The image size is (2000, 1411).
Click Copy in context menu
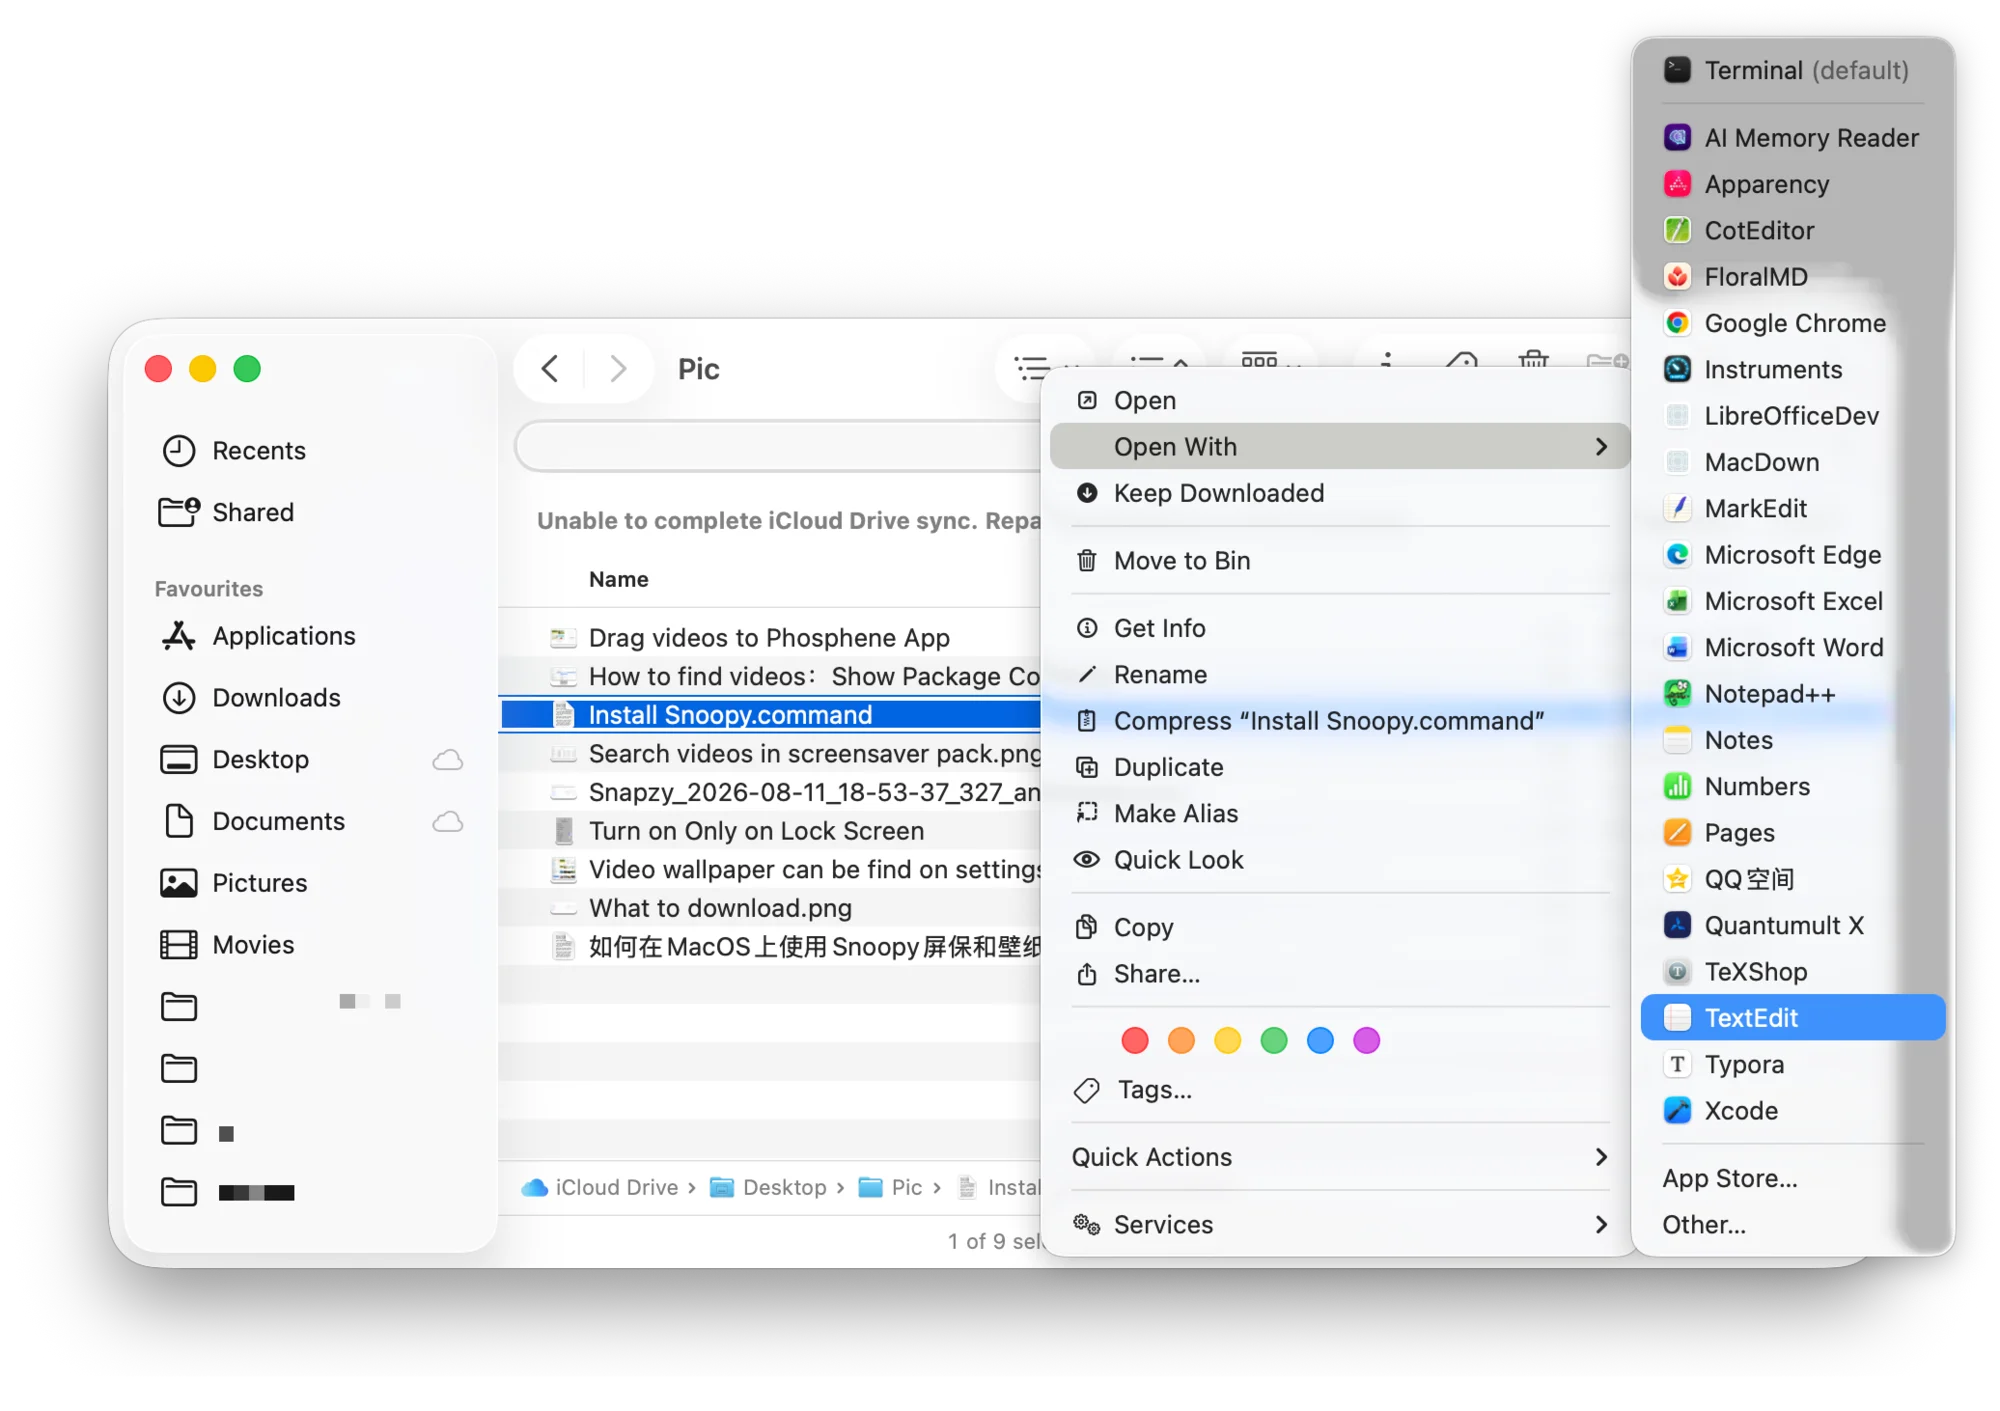tap(1340, 927)
